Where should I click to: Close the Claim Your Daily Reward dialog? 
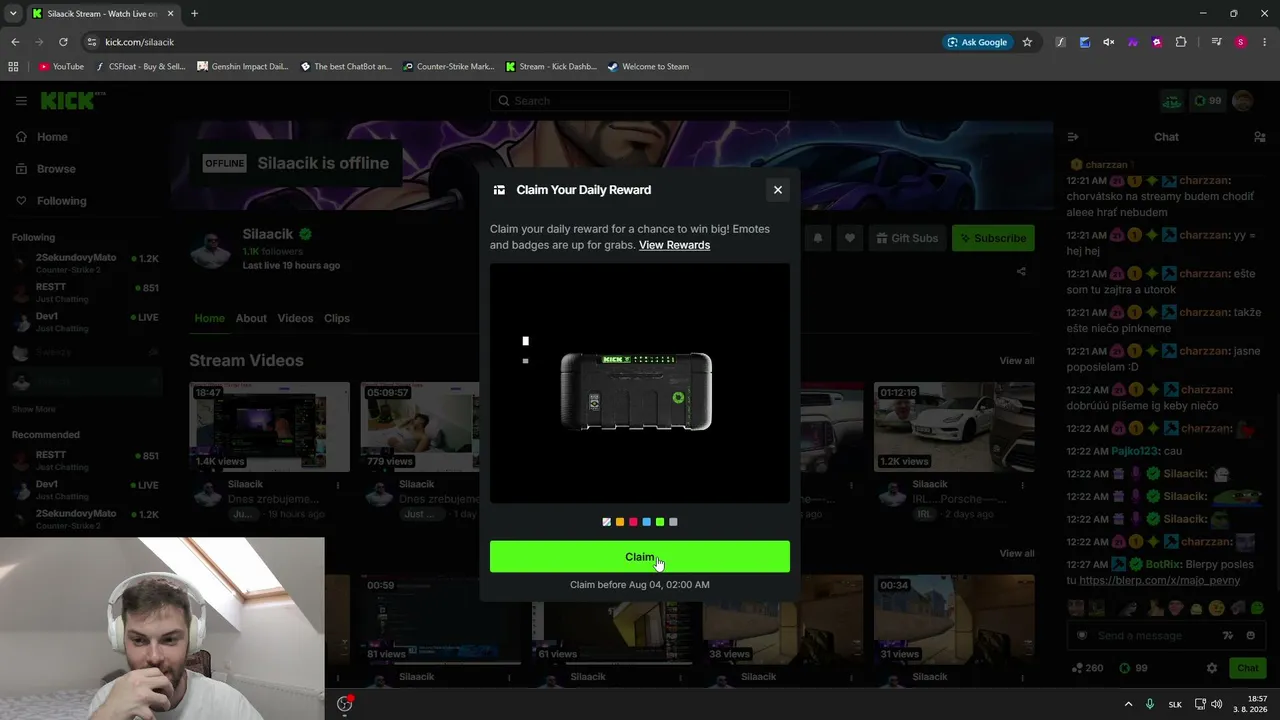[778, 190]
